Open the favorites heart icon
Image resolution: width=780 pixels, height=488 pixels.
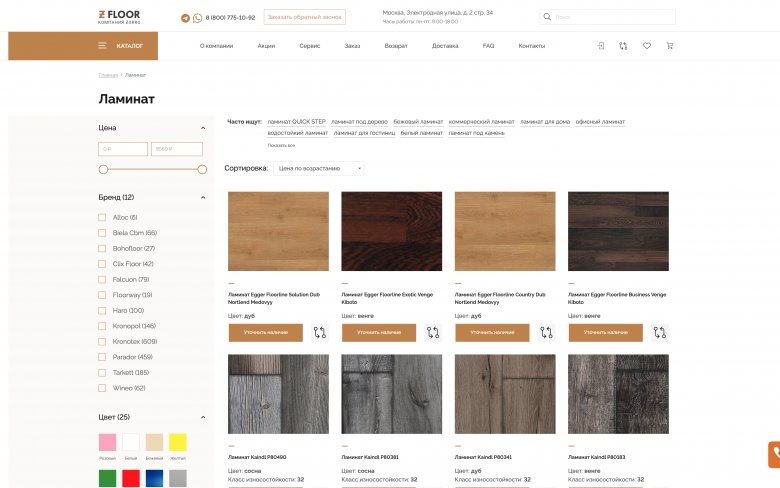pyautogui.click(x=647, y=46)
